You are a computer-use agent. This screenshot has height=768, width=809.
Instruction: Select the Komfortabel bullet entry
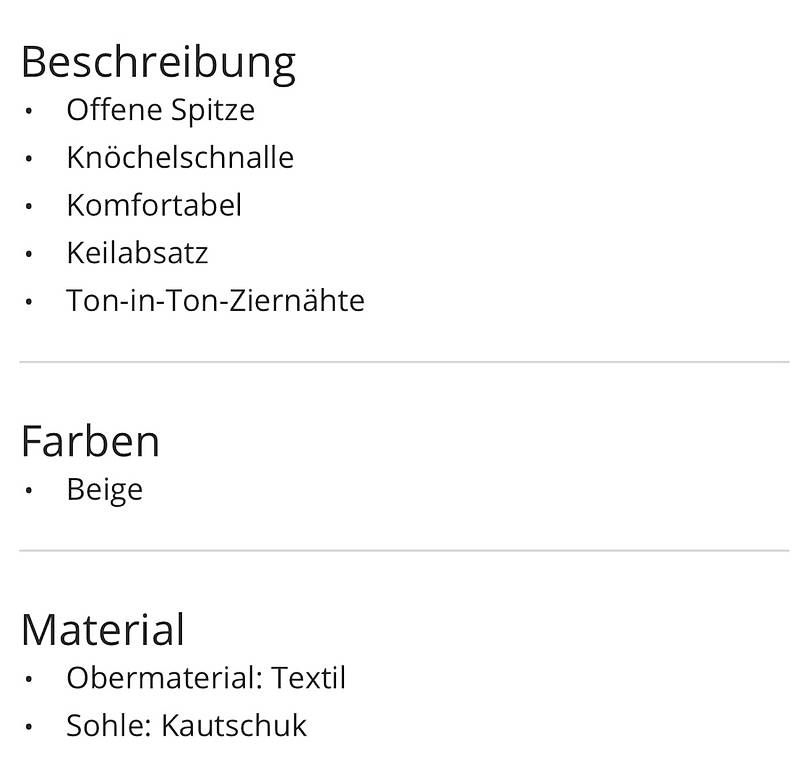154,205
